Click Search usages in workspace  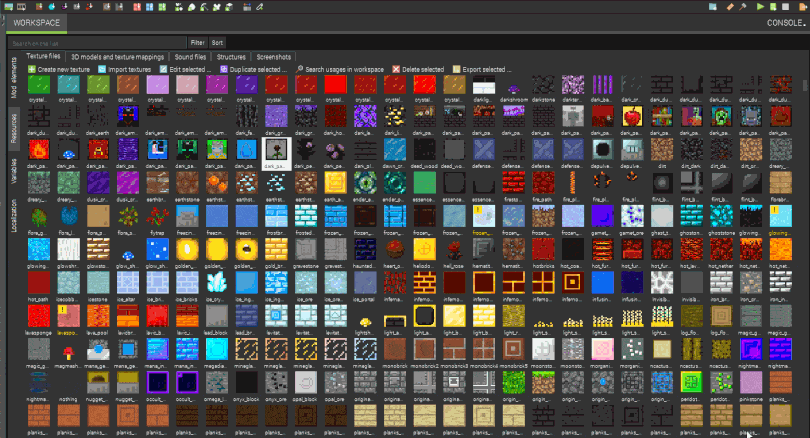[340, 69]
